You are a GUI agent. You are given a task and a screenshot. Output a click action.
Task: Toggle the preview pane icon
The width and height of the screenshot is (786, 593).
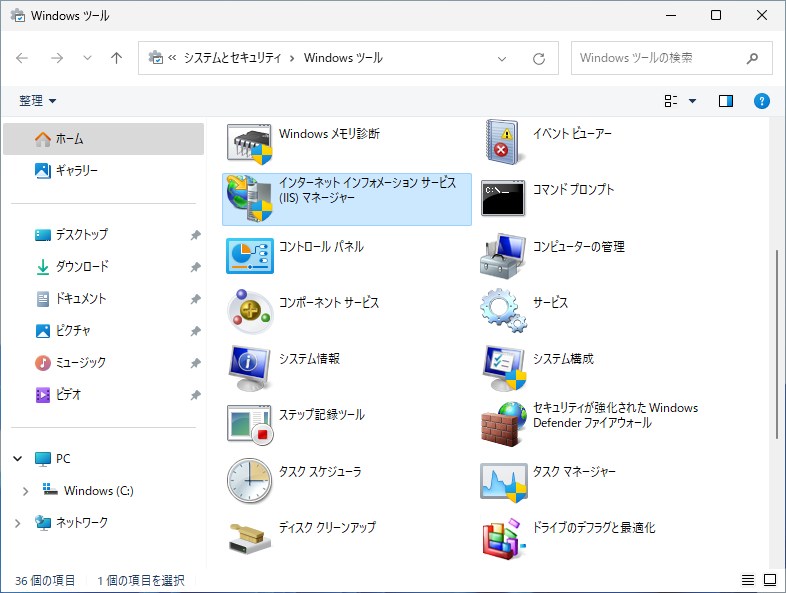point(725,101)
